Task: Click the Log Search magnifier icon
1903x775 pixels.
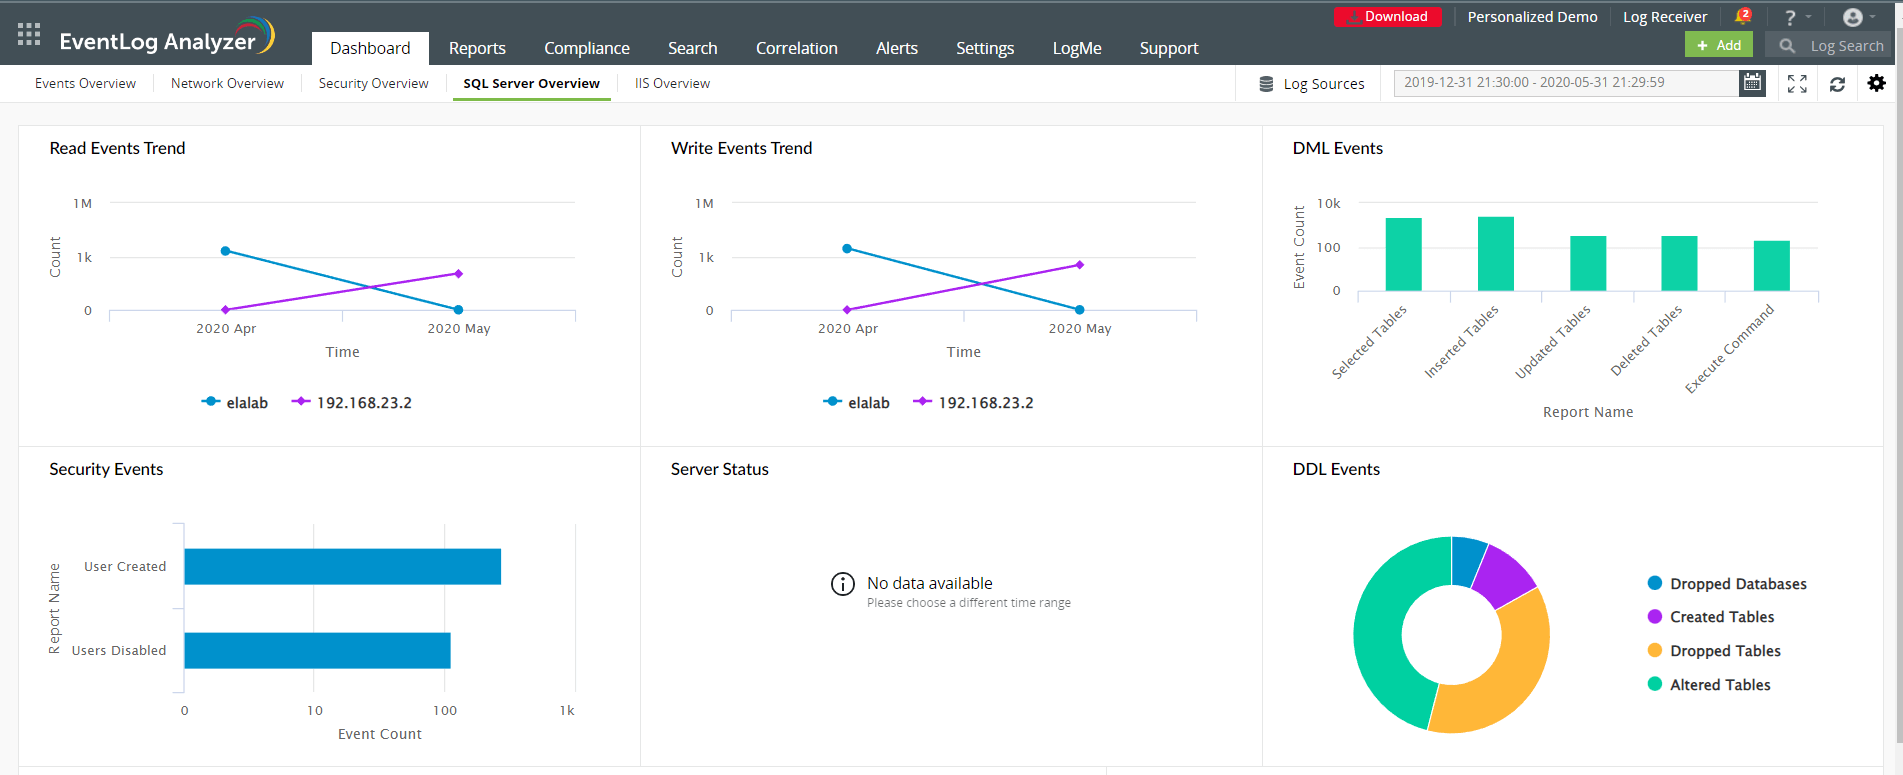Action: pos(1787,46)
